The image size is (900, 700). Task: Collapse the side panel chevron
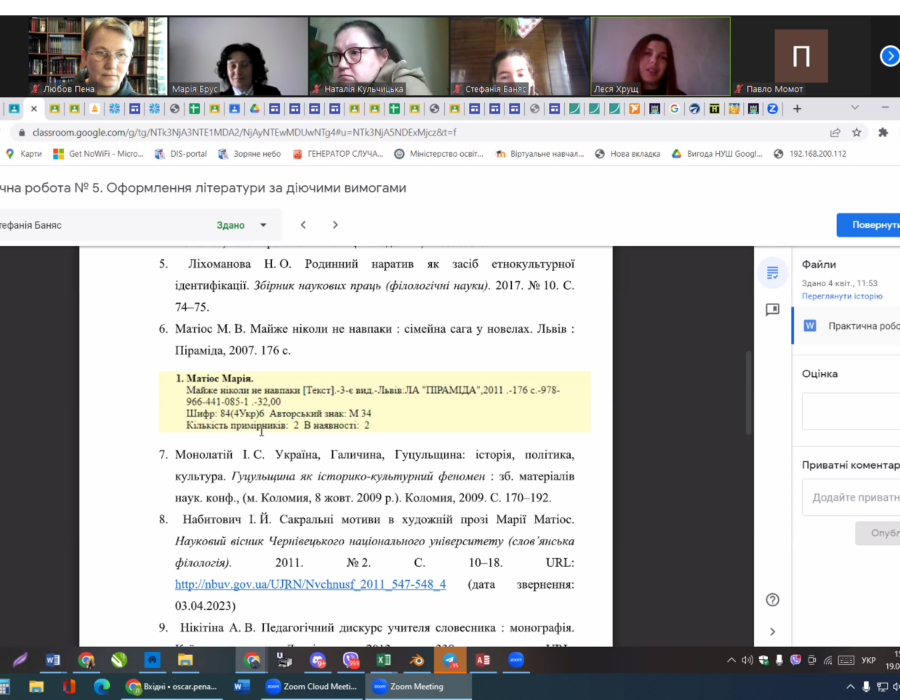coord(772,632)
